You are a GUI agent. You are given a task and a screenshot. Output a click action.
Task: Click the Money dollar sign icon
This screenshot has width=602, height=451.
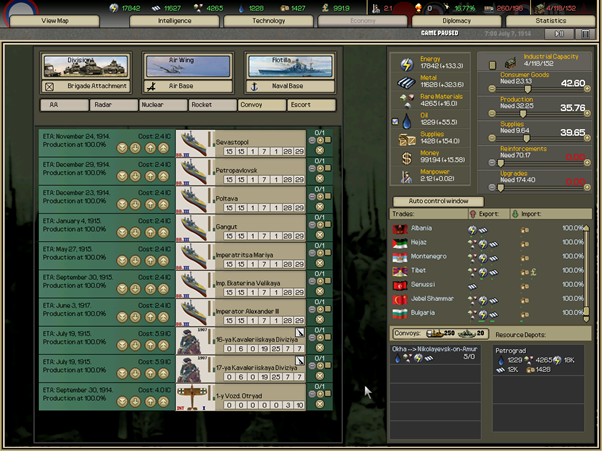(x=406, y=157)
